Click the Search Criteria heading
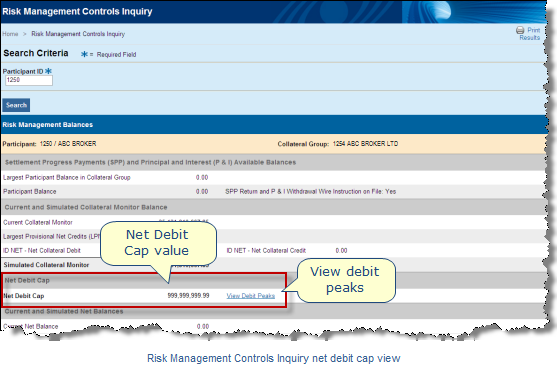This screenshot has height=377, width=557. coord(36,53)
